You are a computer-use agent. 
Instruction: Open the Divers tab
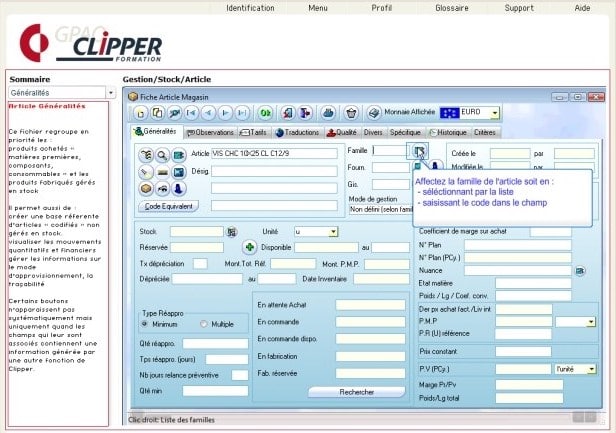[x=373, y=133]
